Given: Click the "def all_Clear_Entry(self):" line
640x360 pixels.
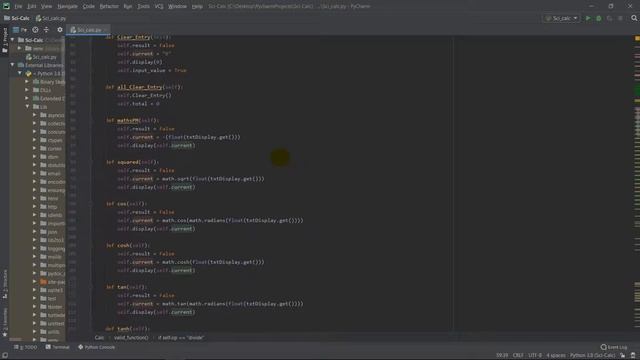Looking at the screenshot, I should click(x=144, y=87).
